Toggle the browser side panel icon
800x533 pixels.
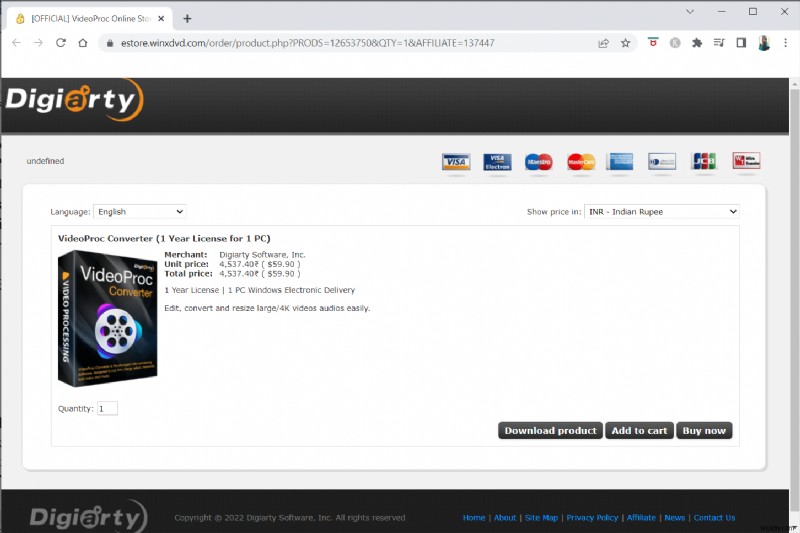tap(741, 43)
